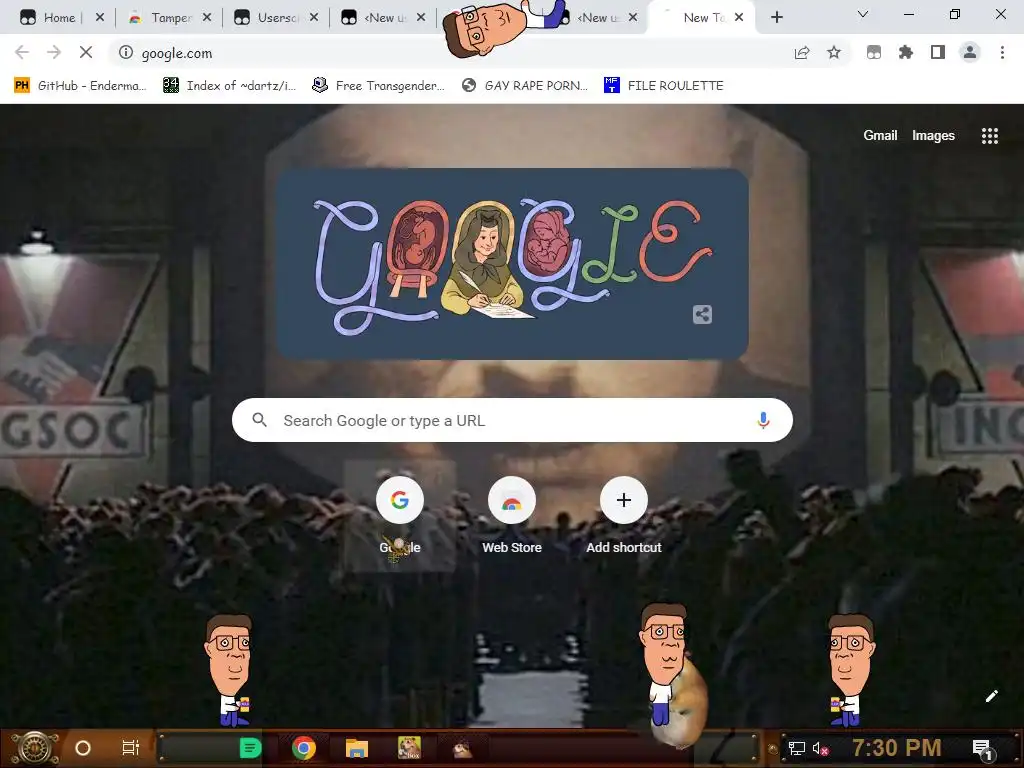Viewport: 1024px width, 768px height.
Task: Open the Tampermonkey extension icon
Action: (x=874, y=52)
